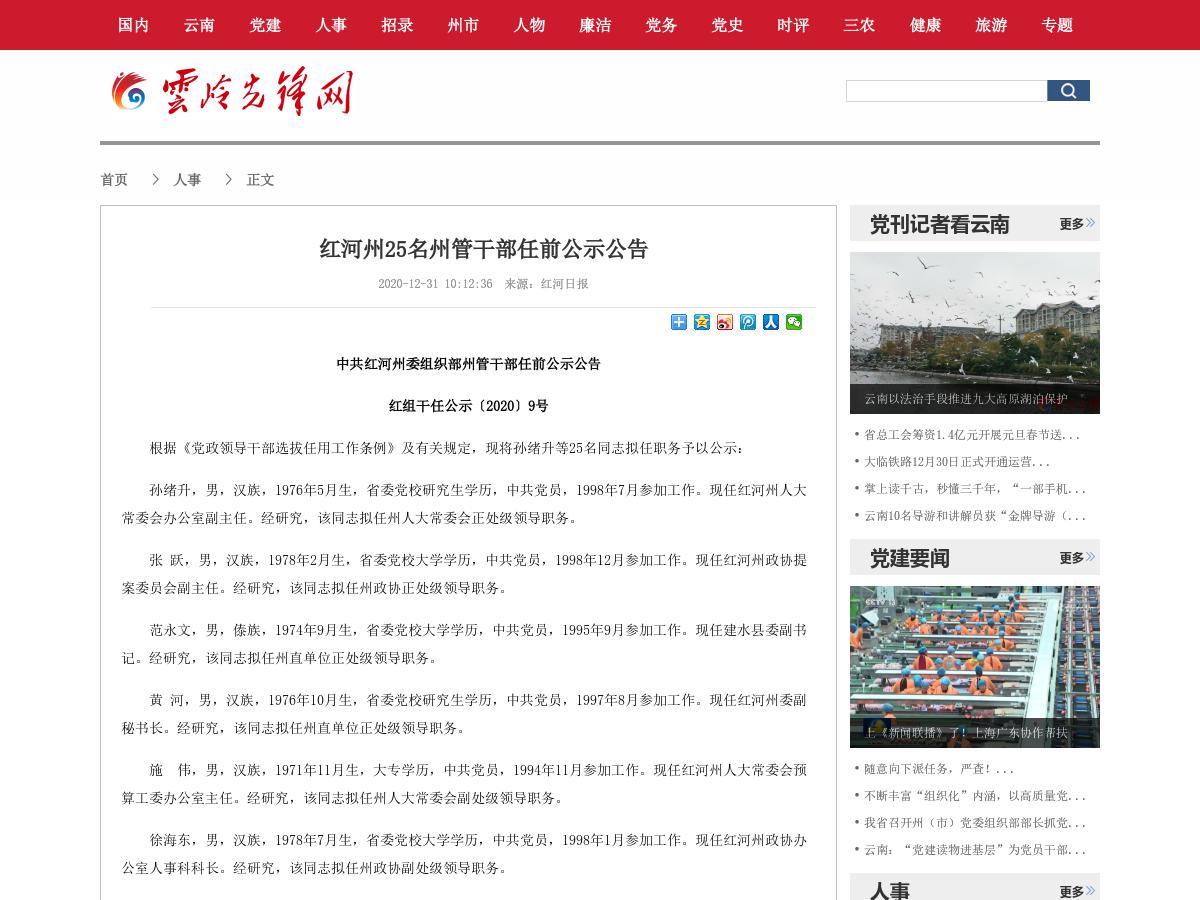
Task: Open the 国内 navigation menu item
Action: pos(133,25)
